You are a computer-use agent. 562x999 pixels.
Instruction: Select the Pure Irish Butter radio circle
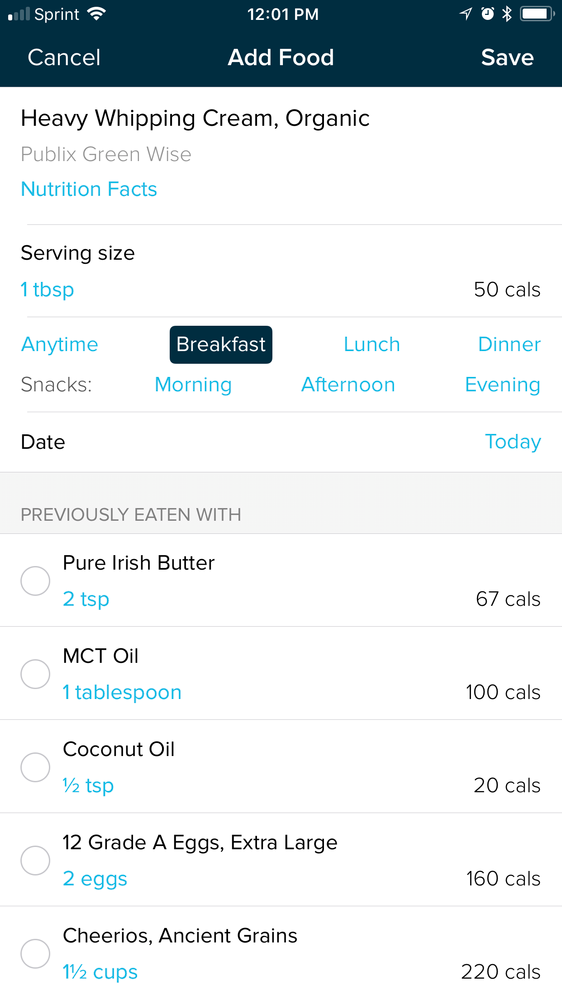pyautogui.click(x=35, y=580)
